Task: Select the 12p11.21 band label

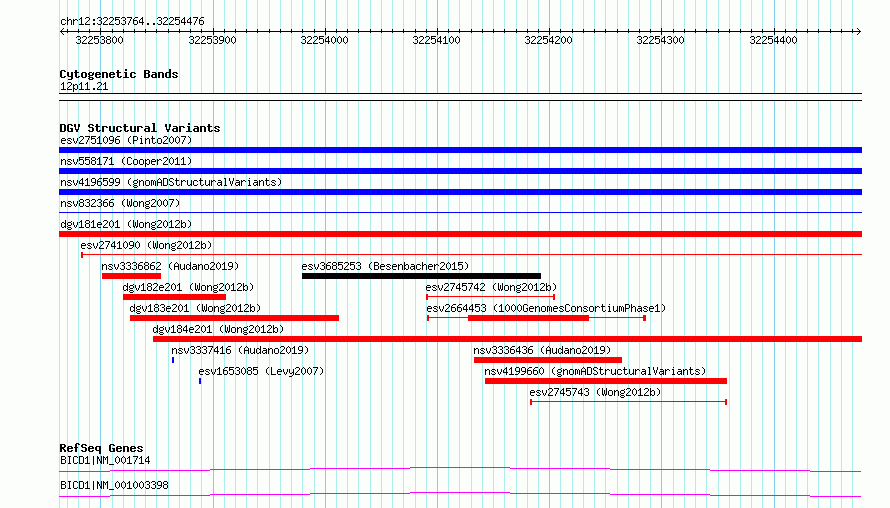Action: (84, 86)
